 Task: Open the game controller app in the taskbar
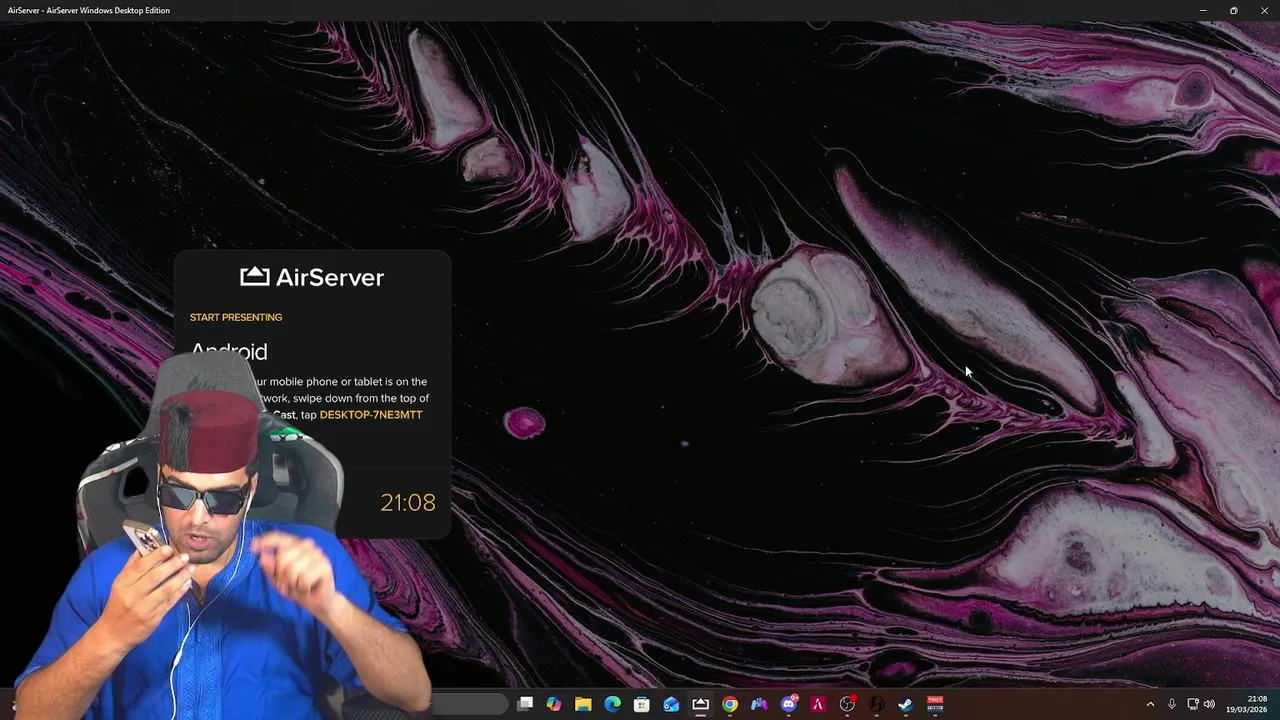pos(759,704)
